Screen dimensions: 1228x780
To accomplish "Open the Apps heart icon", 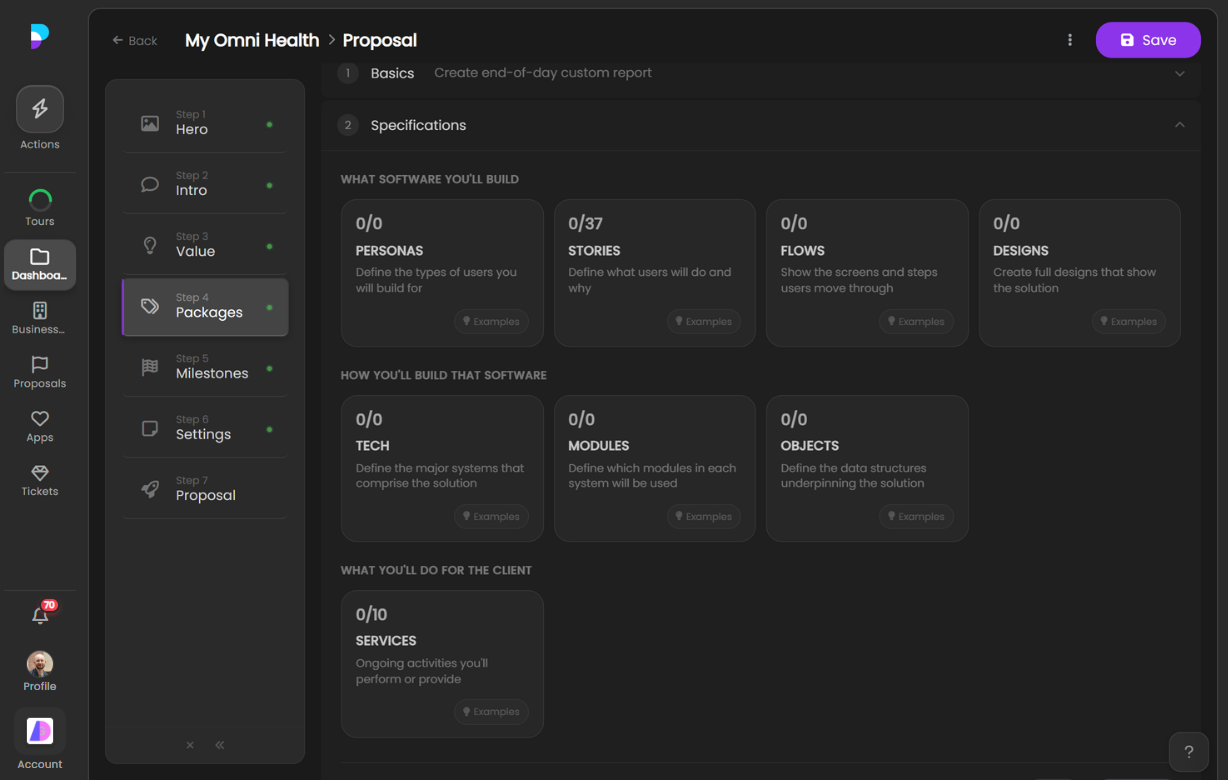I will (40, 419).
